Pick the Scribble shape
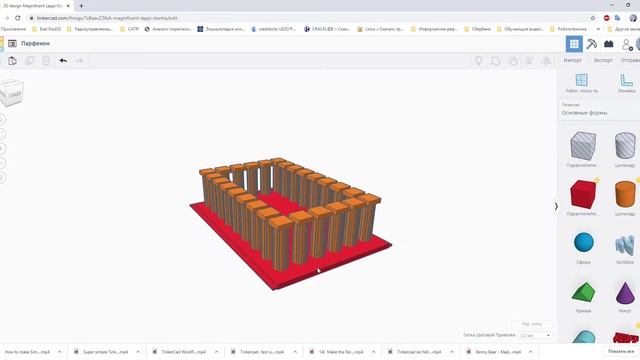Viewport: 640px width, 360px height. coord(625,244)
